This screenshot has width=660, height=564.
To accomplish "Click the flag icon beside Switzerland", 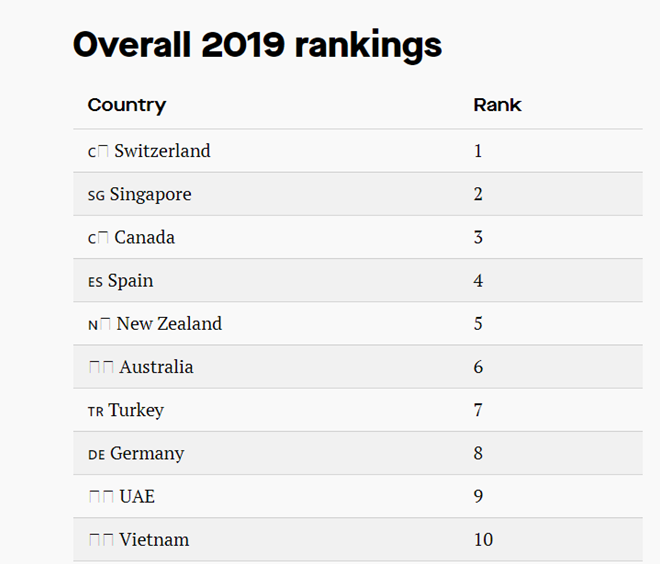I will coord(98,152).
